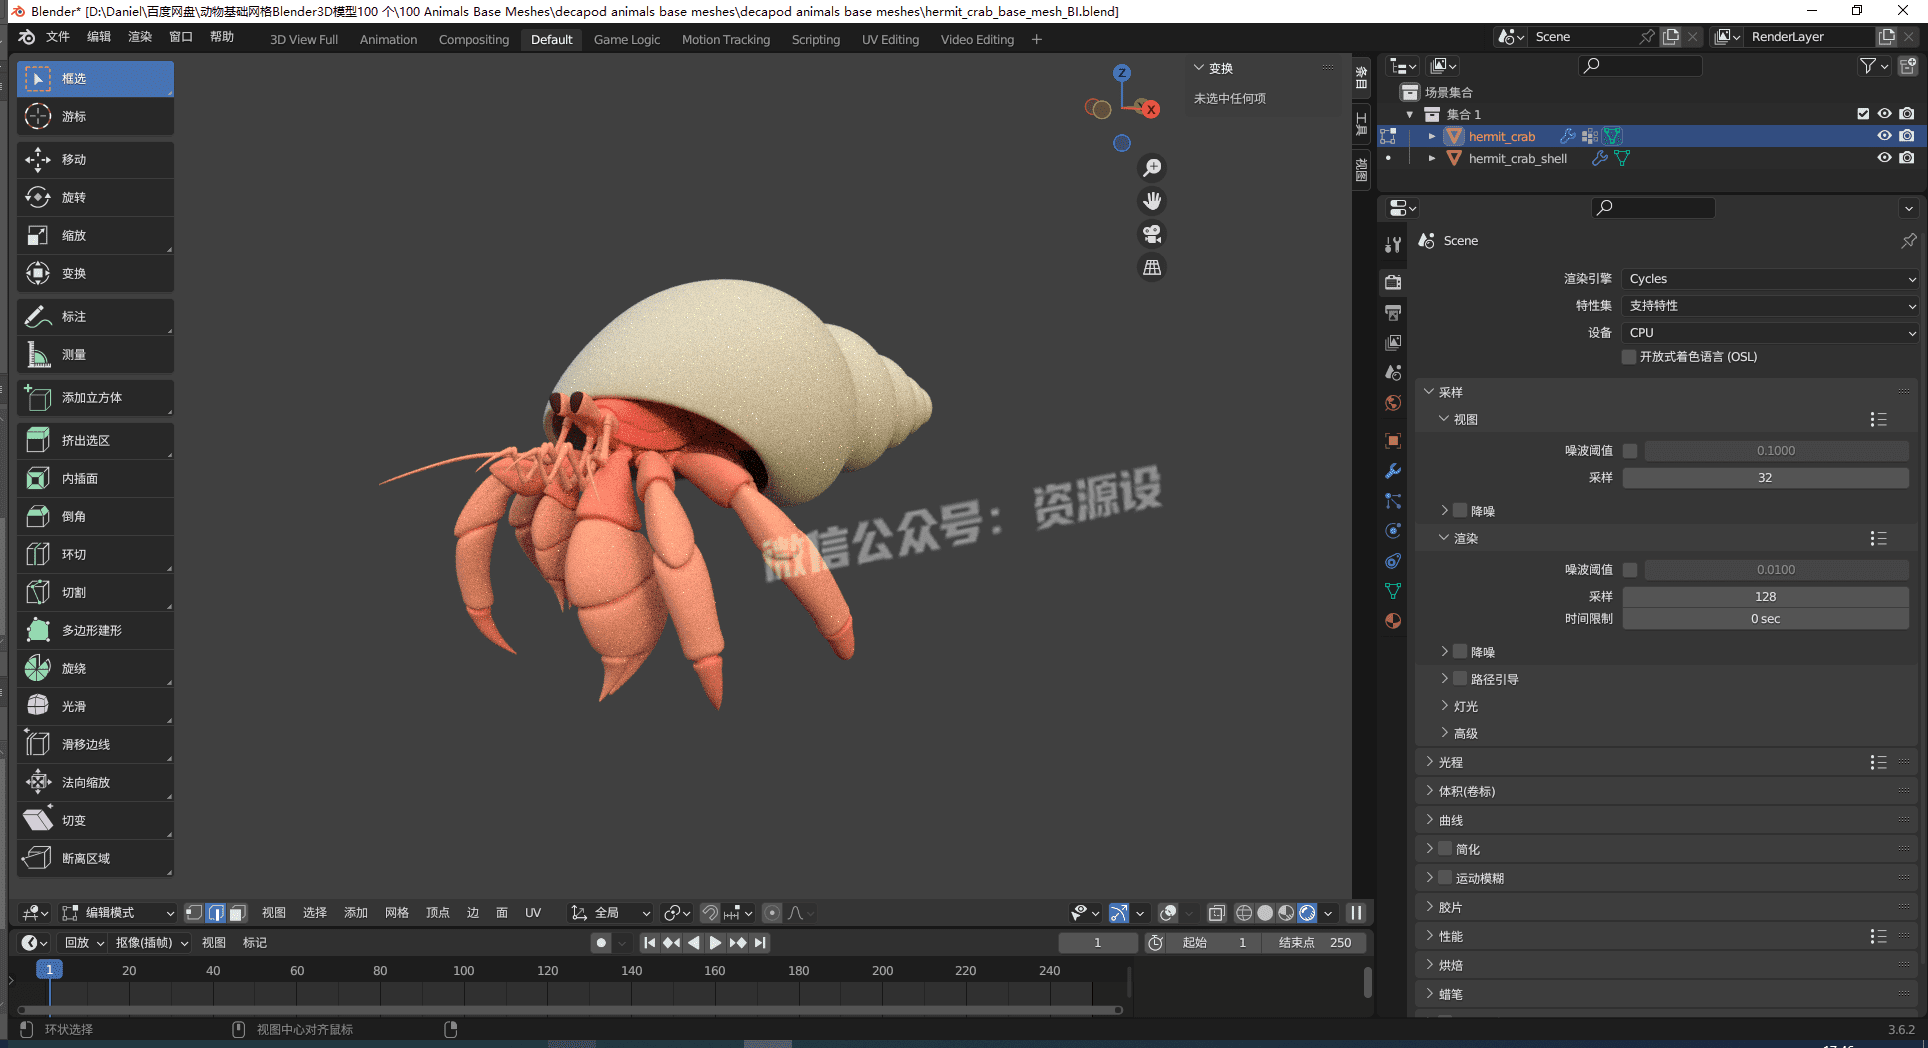The image size is (1928, 1048).
Task: Select the 旋转 rotate tool
Action: click(95, 197)
